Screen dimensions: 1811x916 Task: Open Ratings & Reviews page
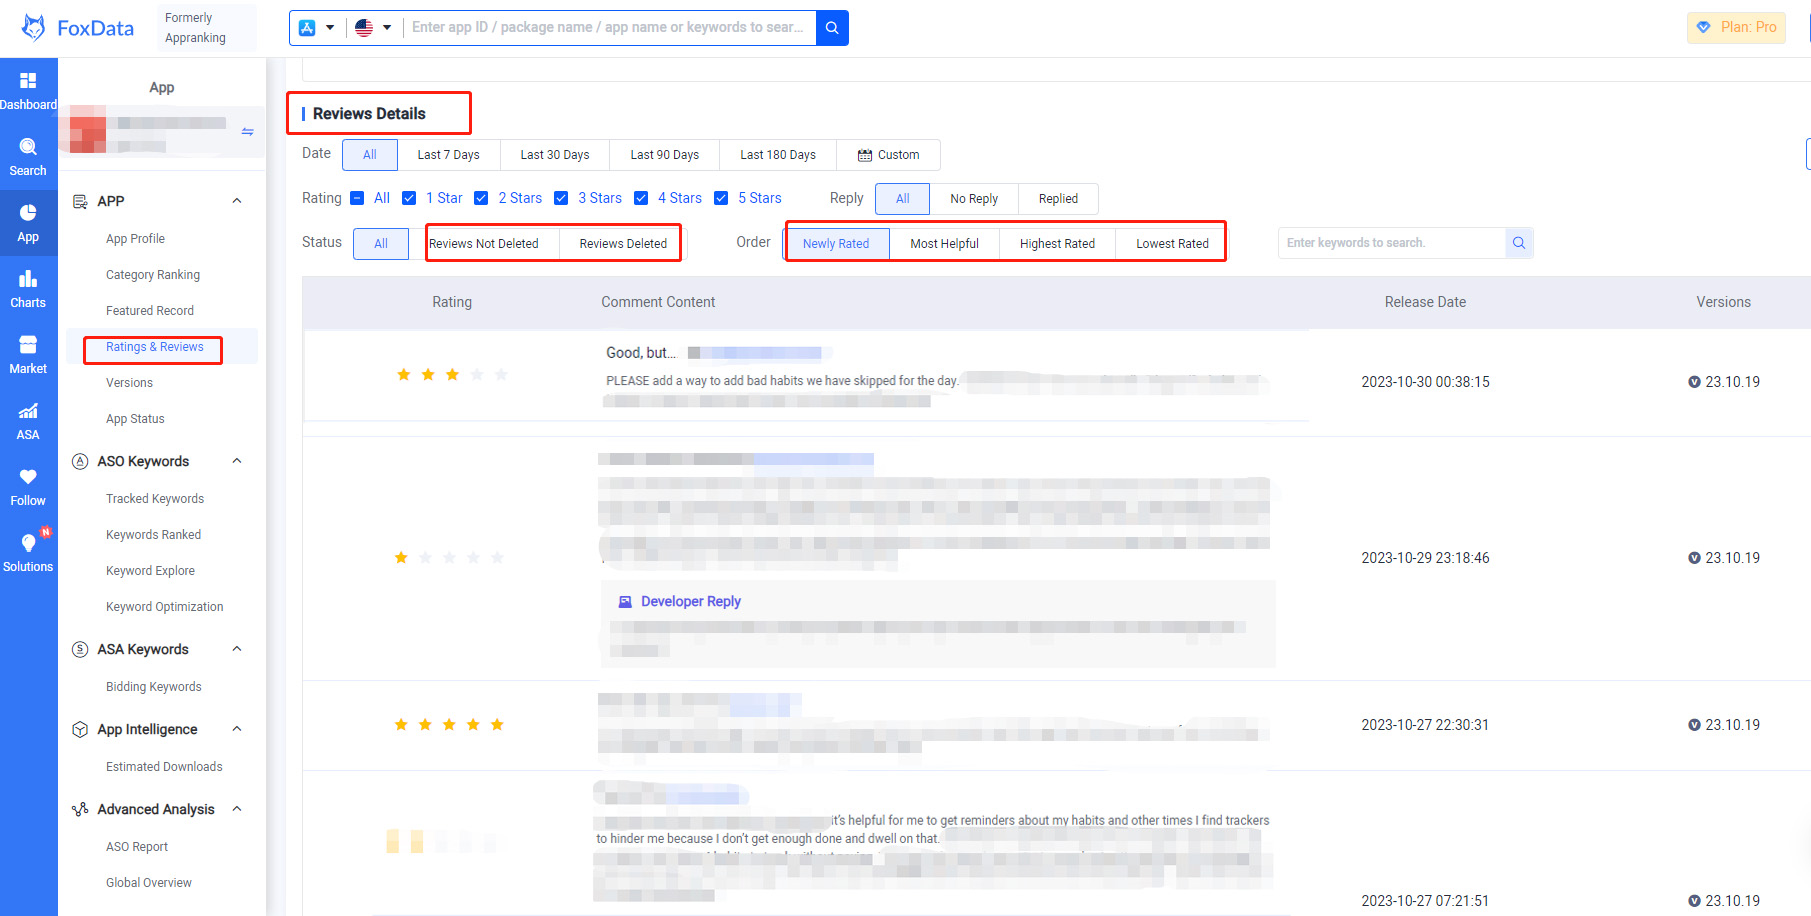155,347
